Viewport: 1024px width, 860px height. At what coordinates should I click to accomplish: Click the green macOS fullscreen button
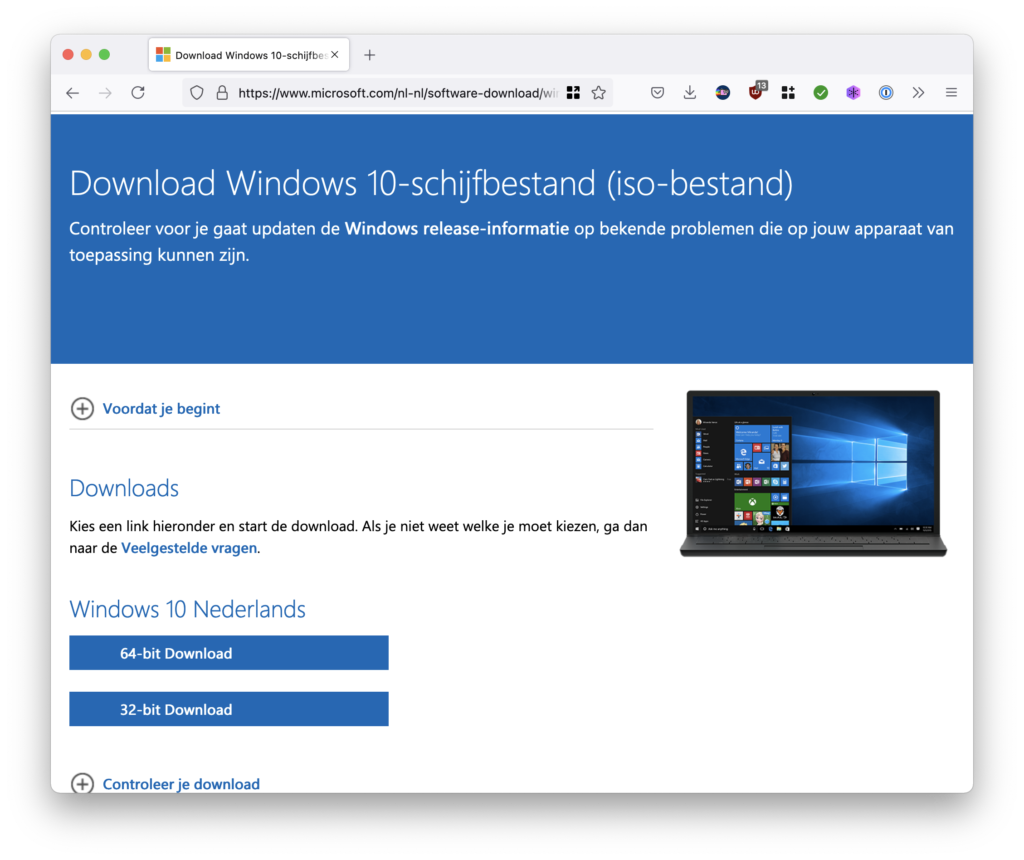coord(104,55)
